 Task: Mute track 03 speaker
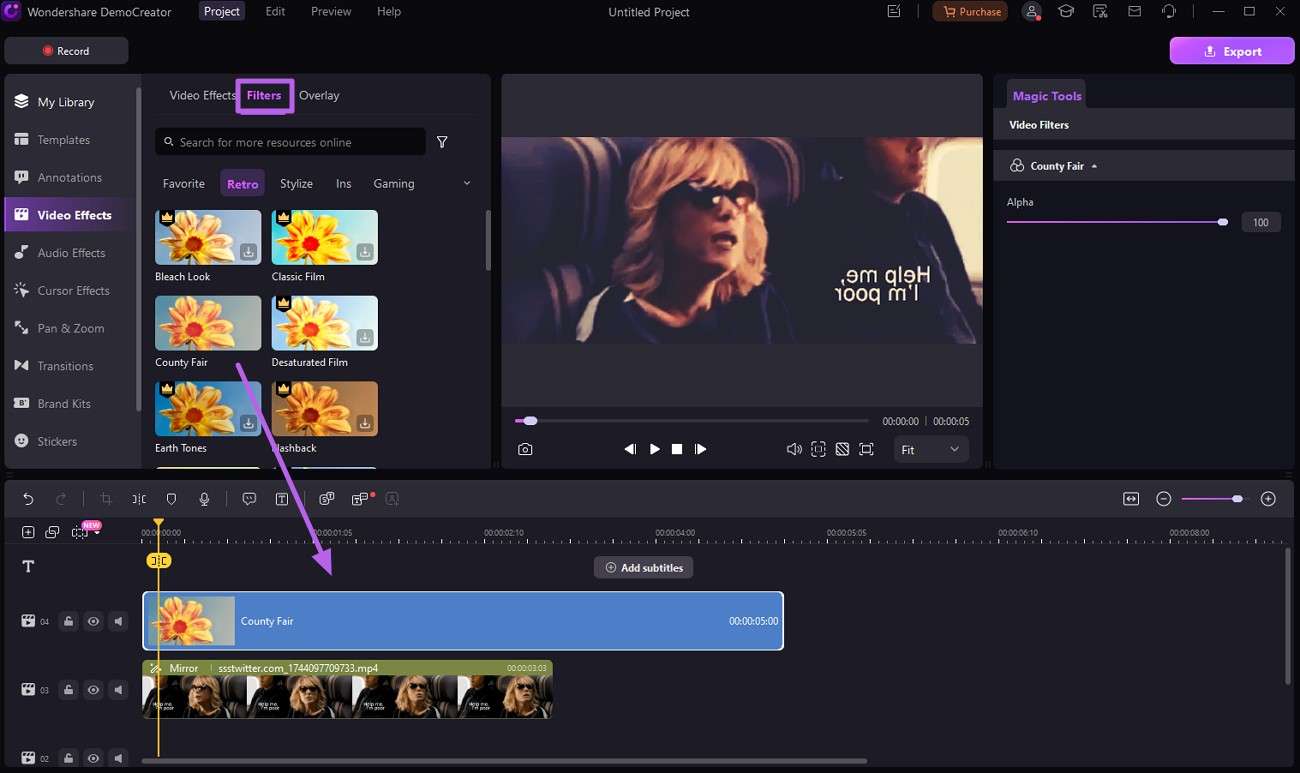[118, 690]
